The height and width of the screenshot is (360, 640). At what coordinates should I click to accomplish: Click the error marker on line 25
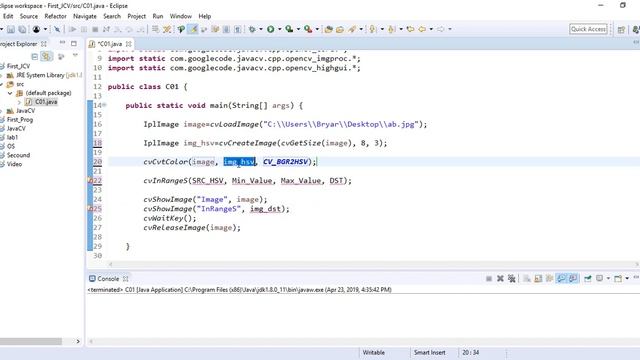tap(90, 209)
